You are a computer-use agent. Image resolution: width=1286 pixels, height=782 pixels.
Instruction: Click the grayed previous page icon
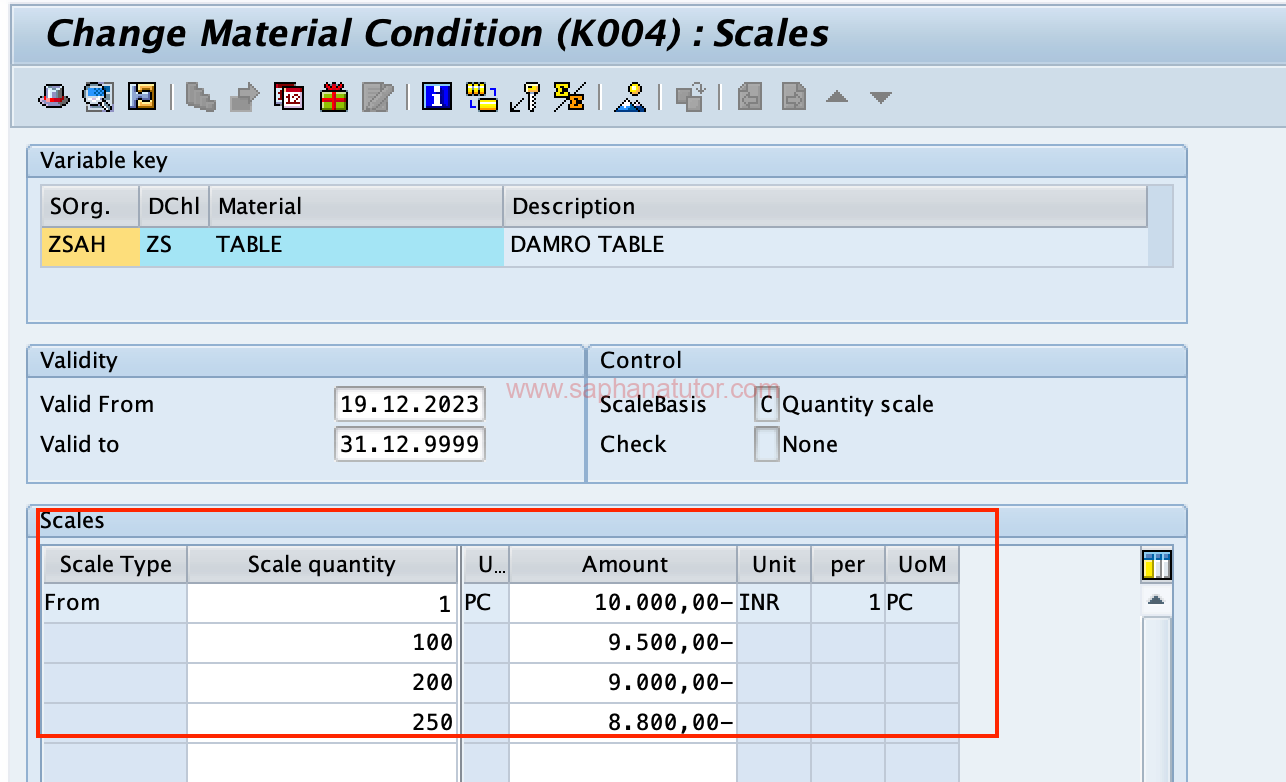point(750,97)
